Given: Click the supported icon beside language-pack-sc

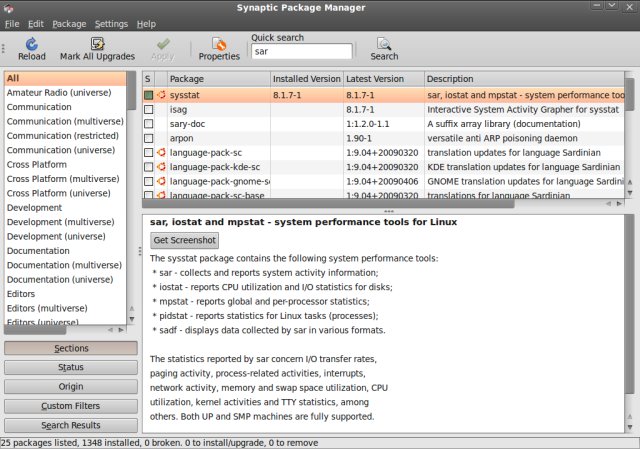Looking at the screenshot, I should pyautogui.click(x=161, y=152).
